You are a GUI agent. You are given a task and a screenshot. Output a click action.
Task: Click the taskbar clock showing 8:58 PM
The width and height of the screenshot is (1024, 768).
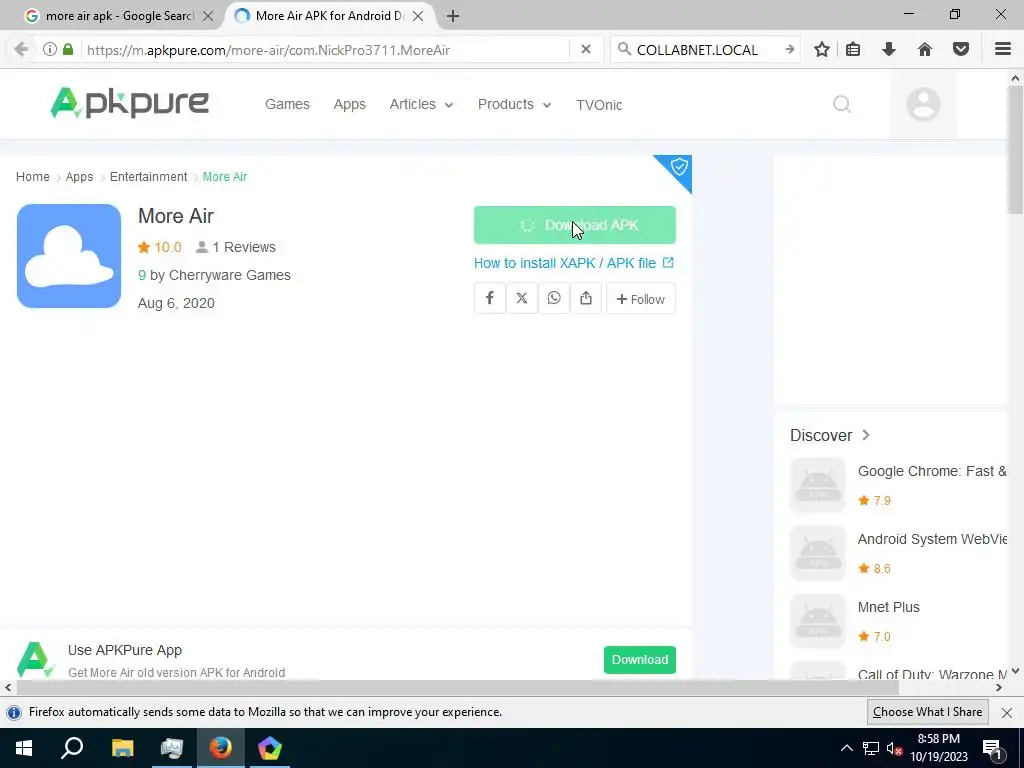tap(938, 748)
